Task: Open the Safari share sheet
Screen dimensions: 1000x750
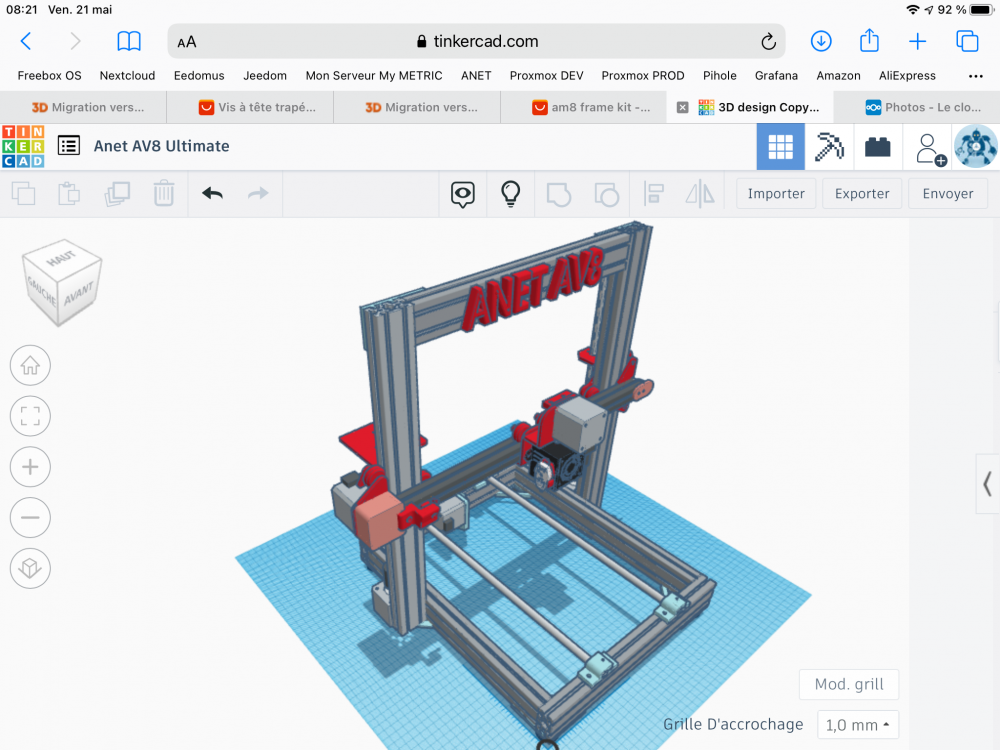Action: point(869,41)
